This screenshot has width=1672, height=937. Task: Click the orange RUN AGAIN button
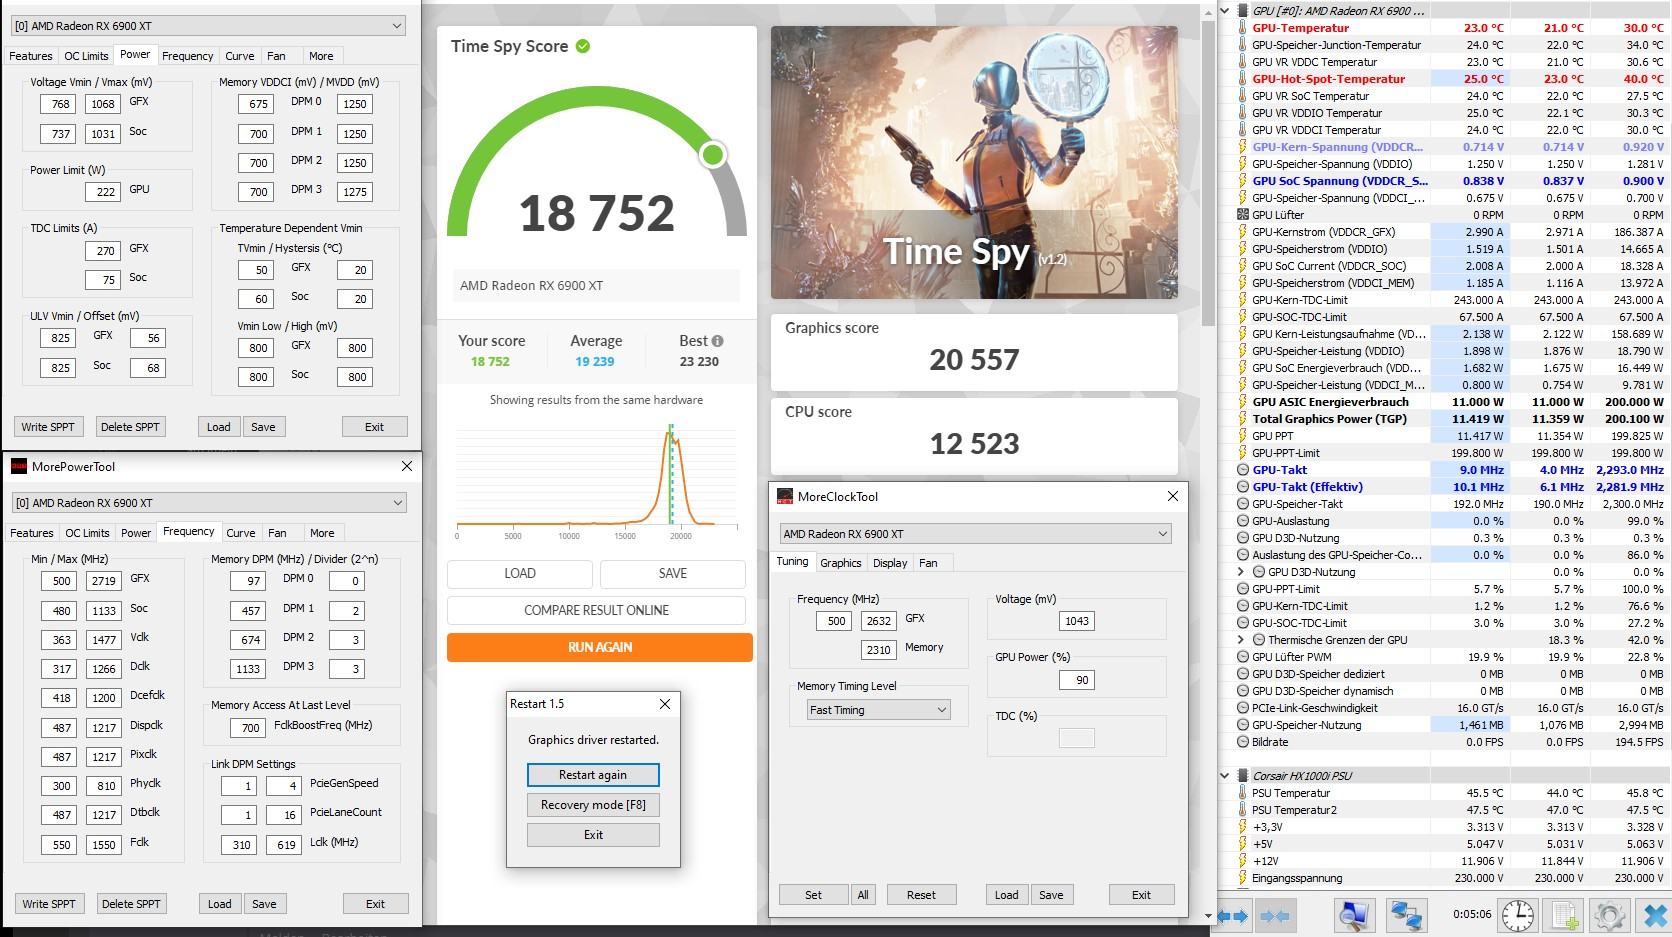click(600, 647)
